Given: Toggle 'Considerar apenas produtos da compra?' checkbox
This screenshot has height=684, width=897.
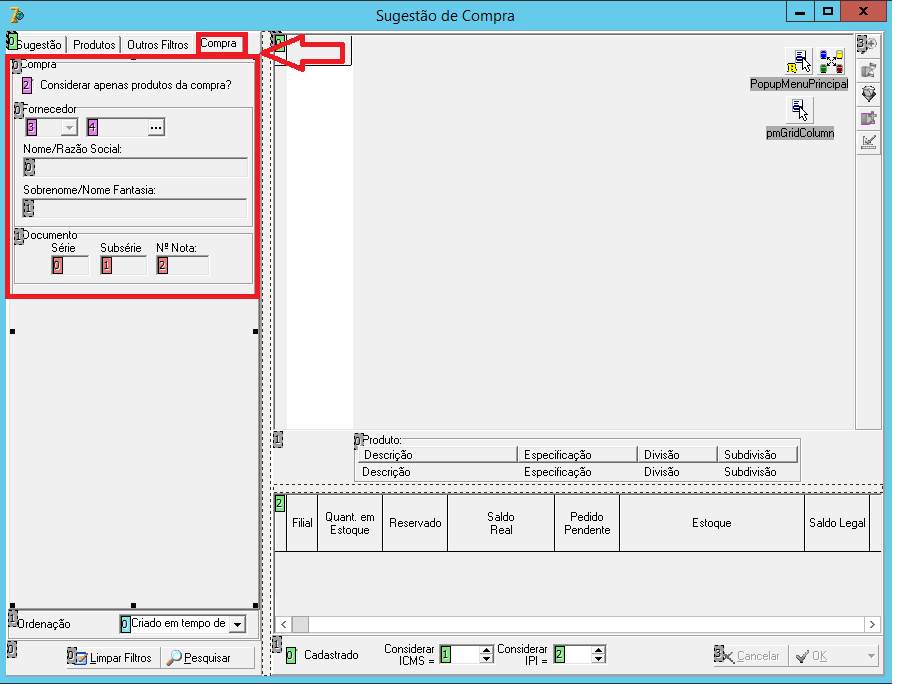Looking at the screenshot, I should click(26, 85).
